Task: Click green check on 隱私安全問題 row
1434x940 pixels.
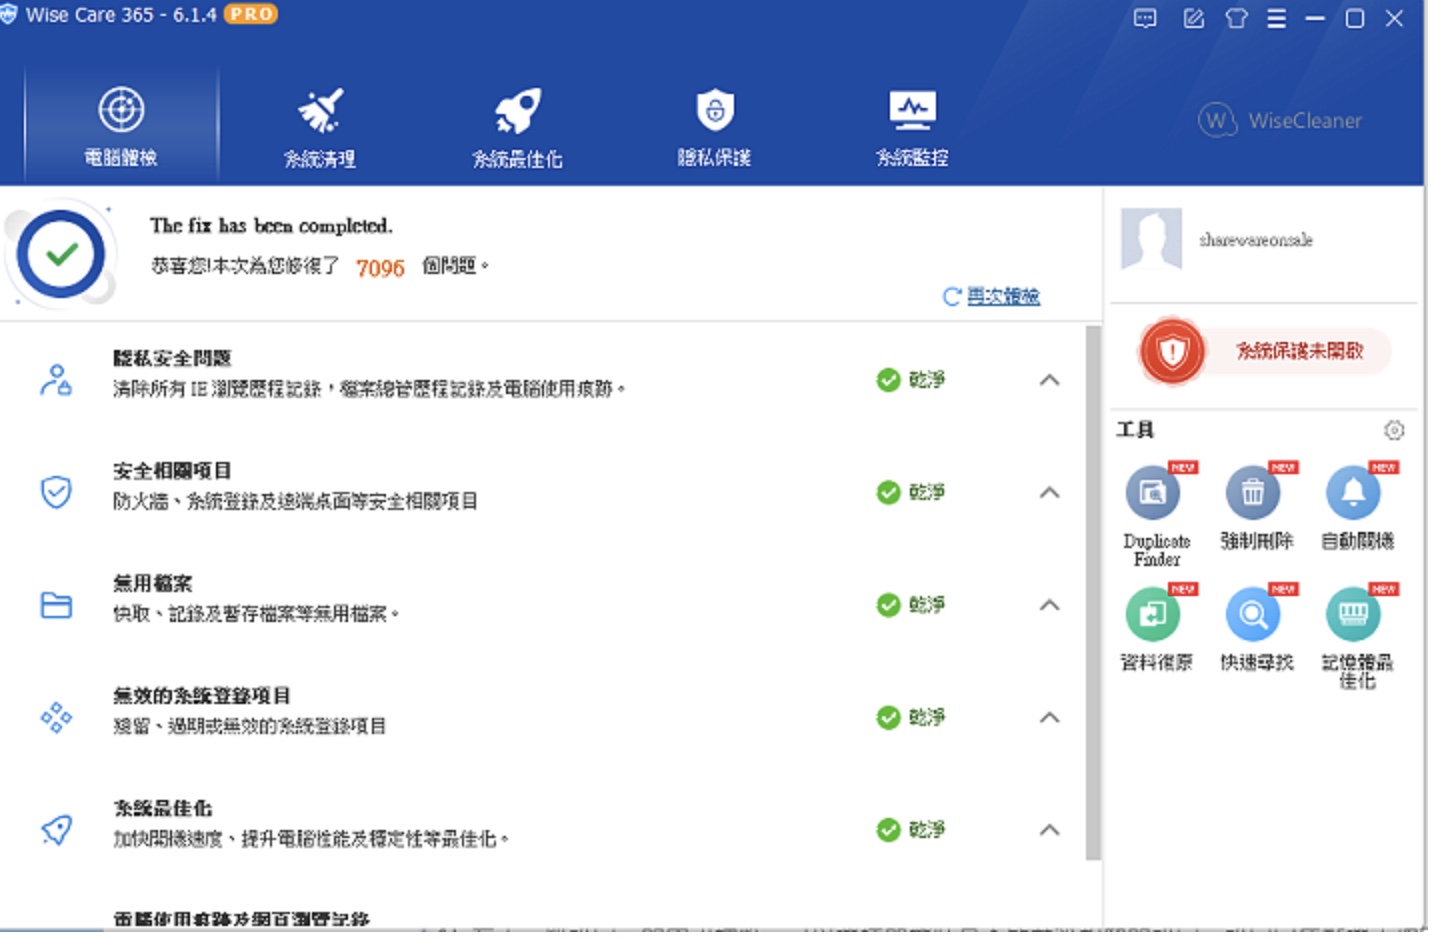Action: 888,380
